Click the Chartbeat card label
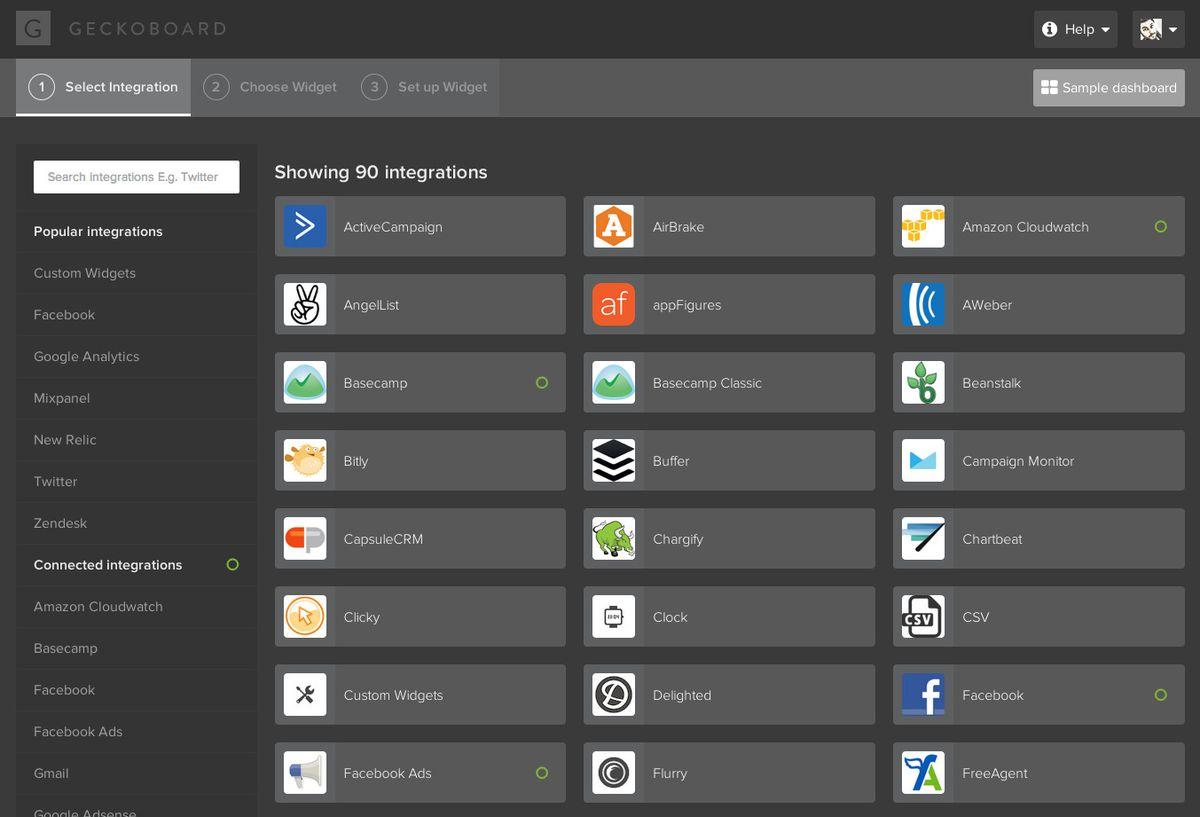This screenshot has height=817, width=1200. click(x=992, y=539)
